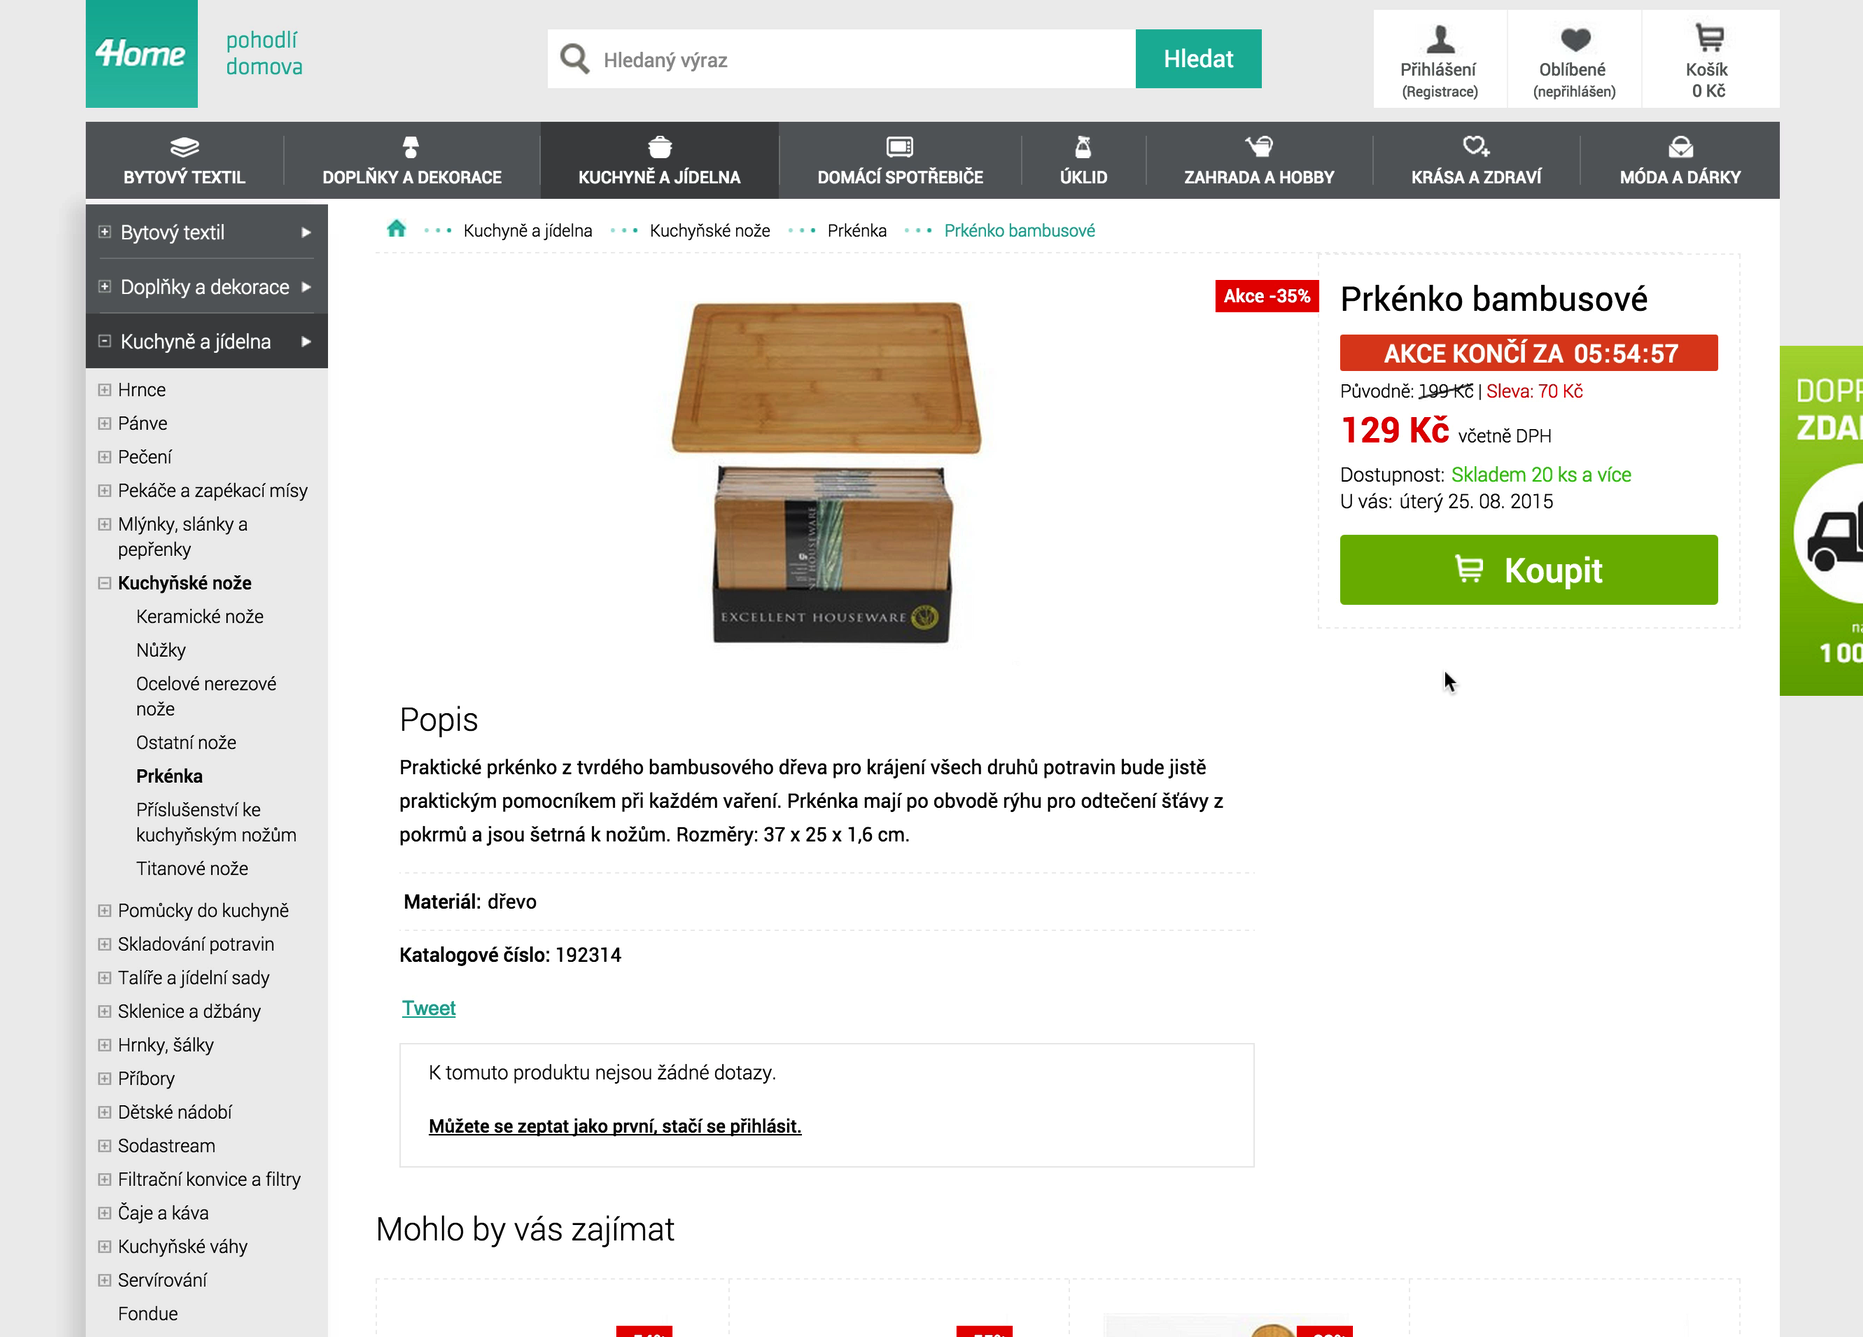Click the search magnifier icon
This screenshot has width=1863, height=1337.
pos(575,59)
